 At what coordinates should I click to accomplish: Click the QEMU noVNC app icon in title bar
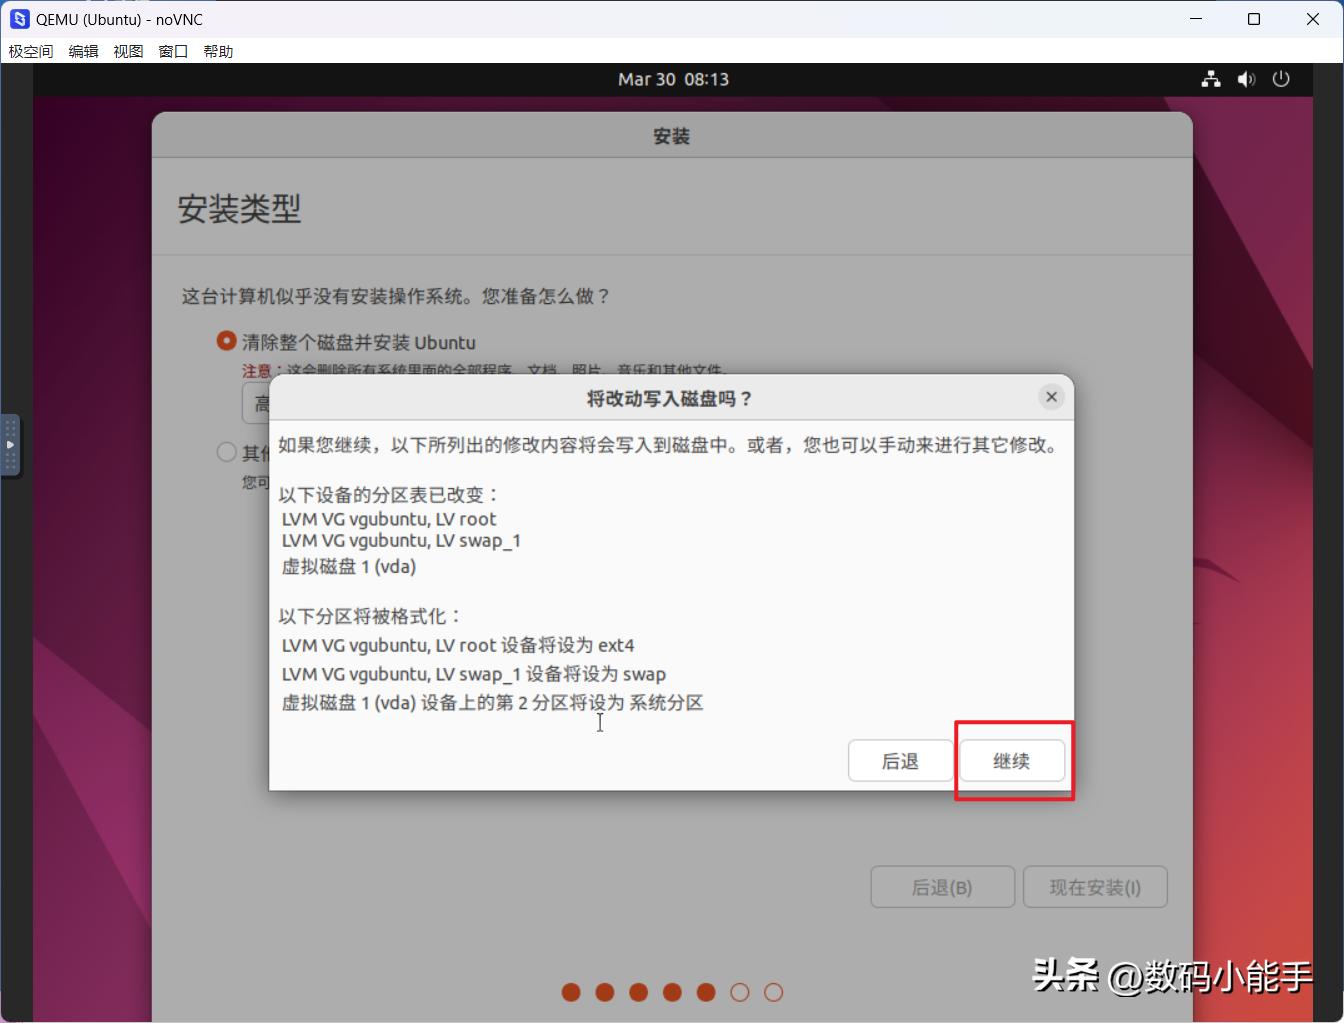click(20, 19)
